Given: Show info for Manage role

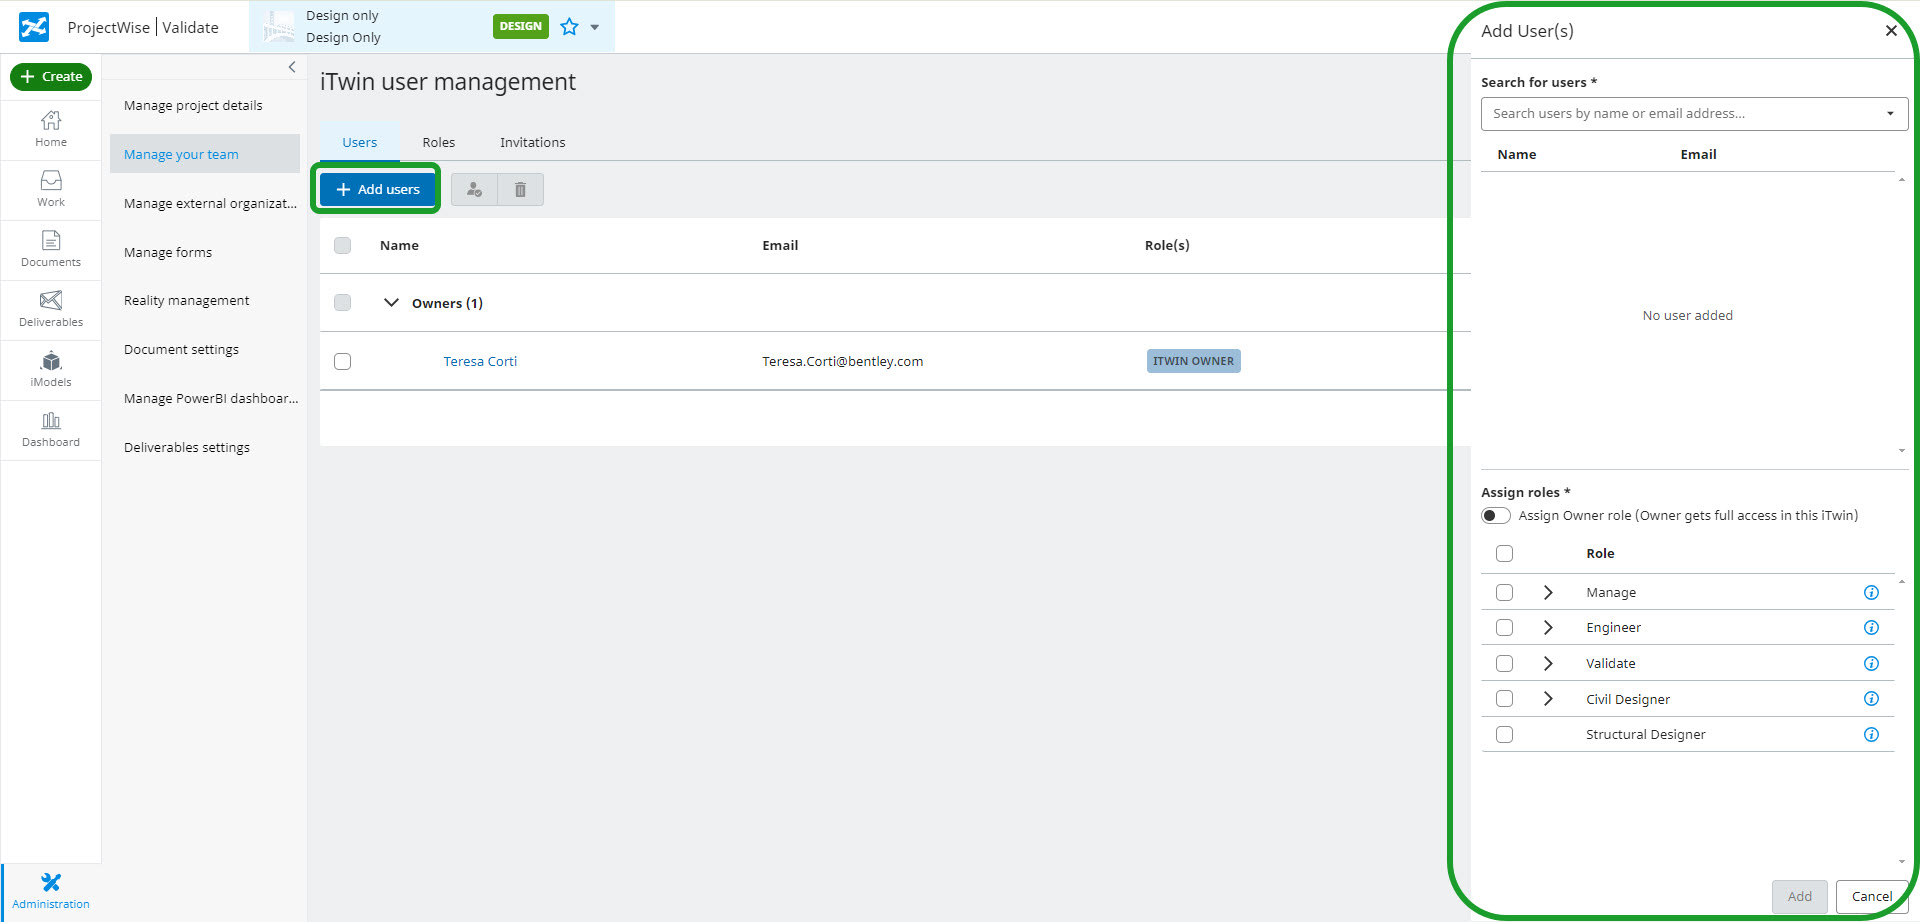Looking at the screenshot, I should coord(1871,592).
